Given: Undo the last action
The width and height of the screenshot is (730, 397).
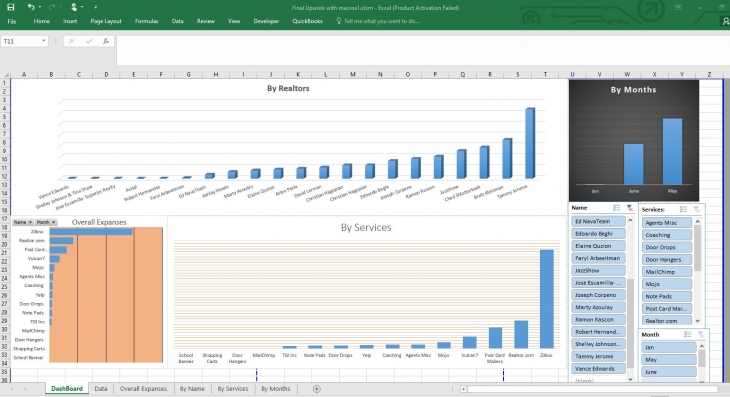Looking at the screenshot, I should click(31, 7).
